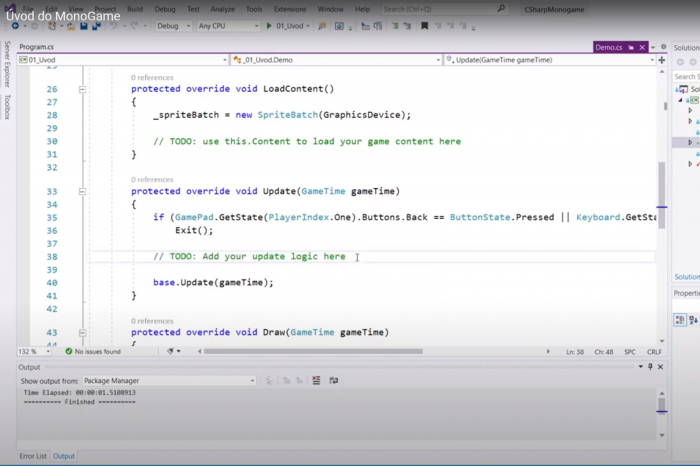This screenshot has height=466, width=700.
Task: Click the Save All icon
Action: point(96,26)
